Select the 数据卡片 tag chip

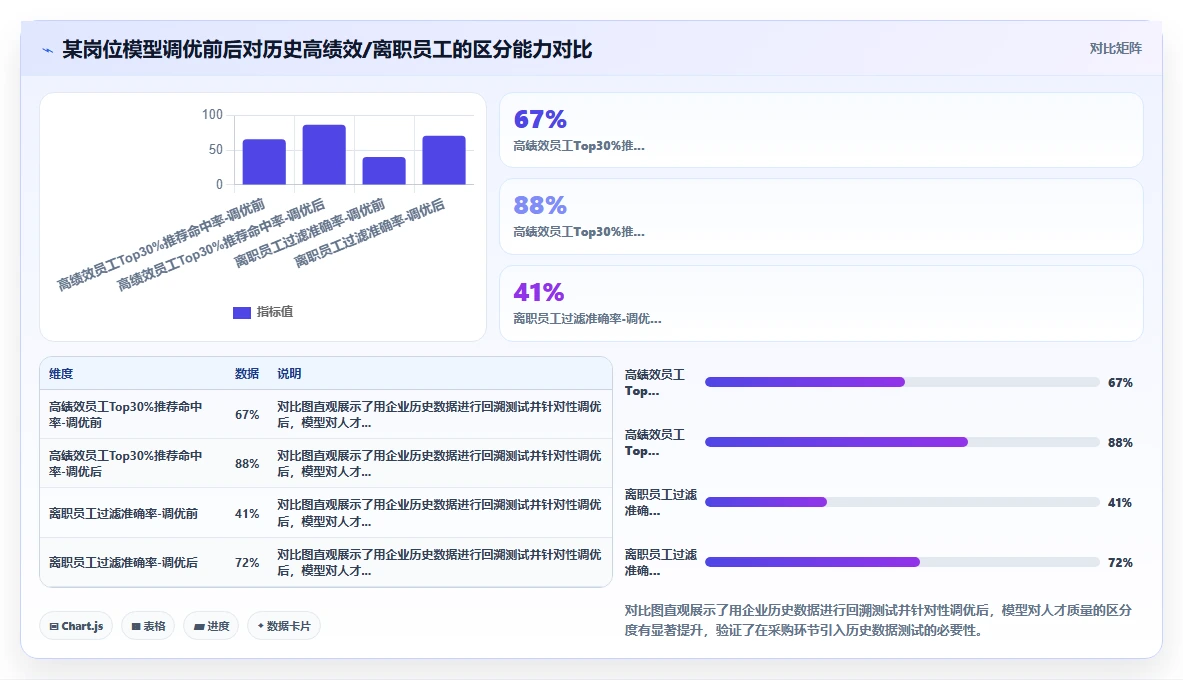click(284, 626)
